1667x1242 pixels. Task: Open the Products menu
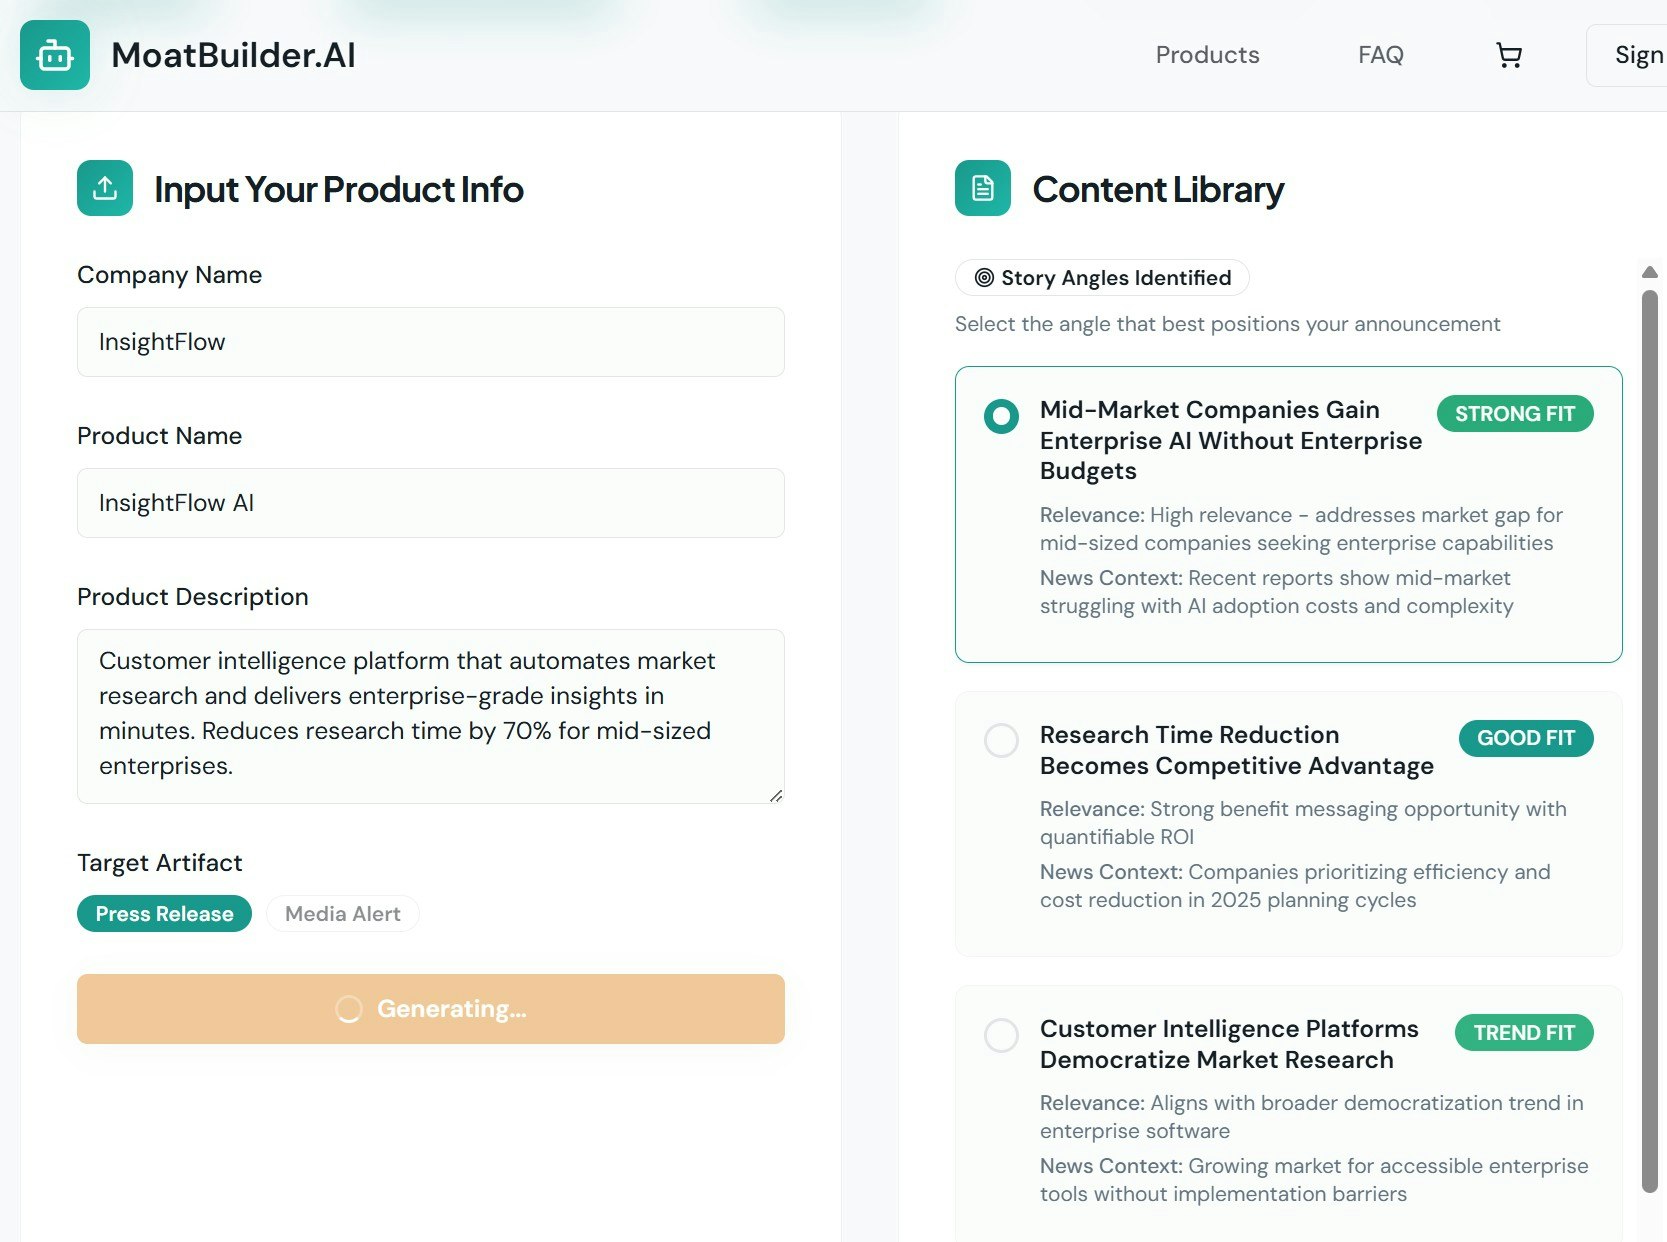(1206, 55)
